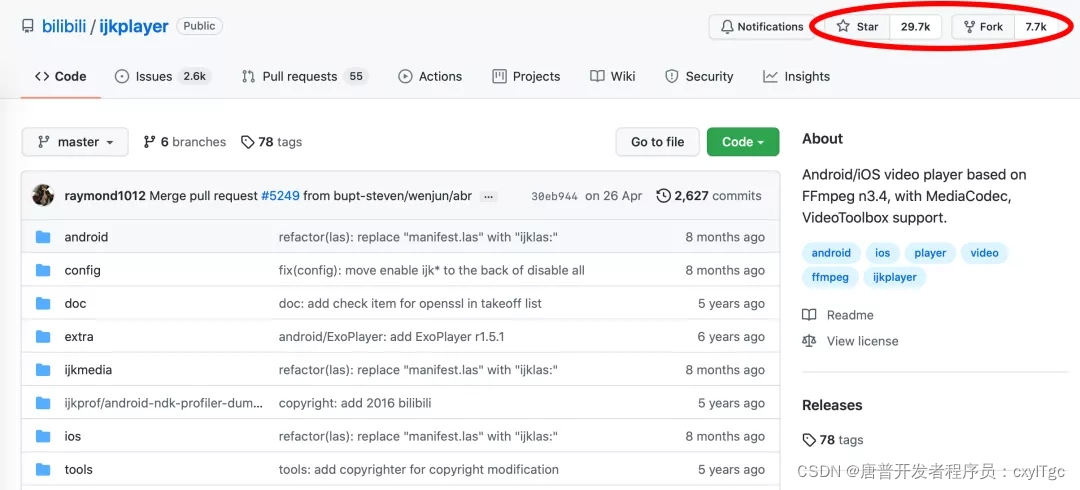
Task: Click the scales icon beside View license
Action: click(809, 341)
